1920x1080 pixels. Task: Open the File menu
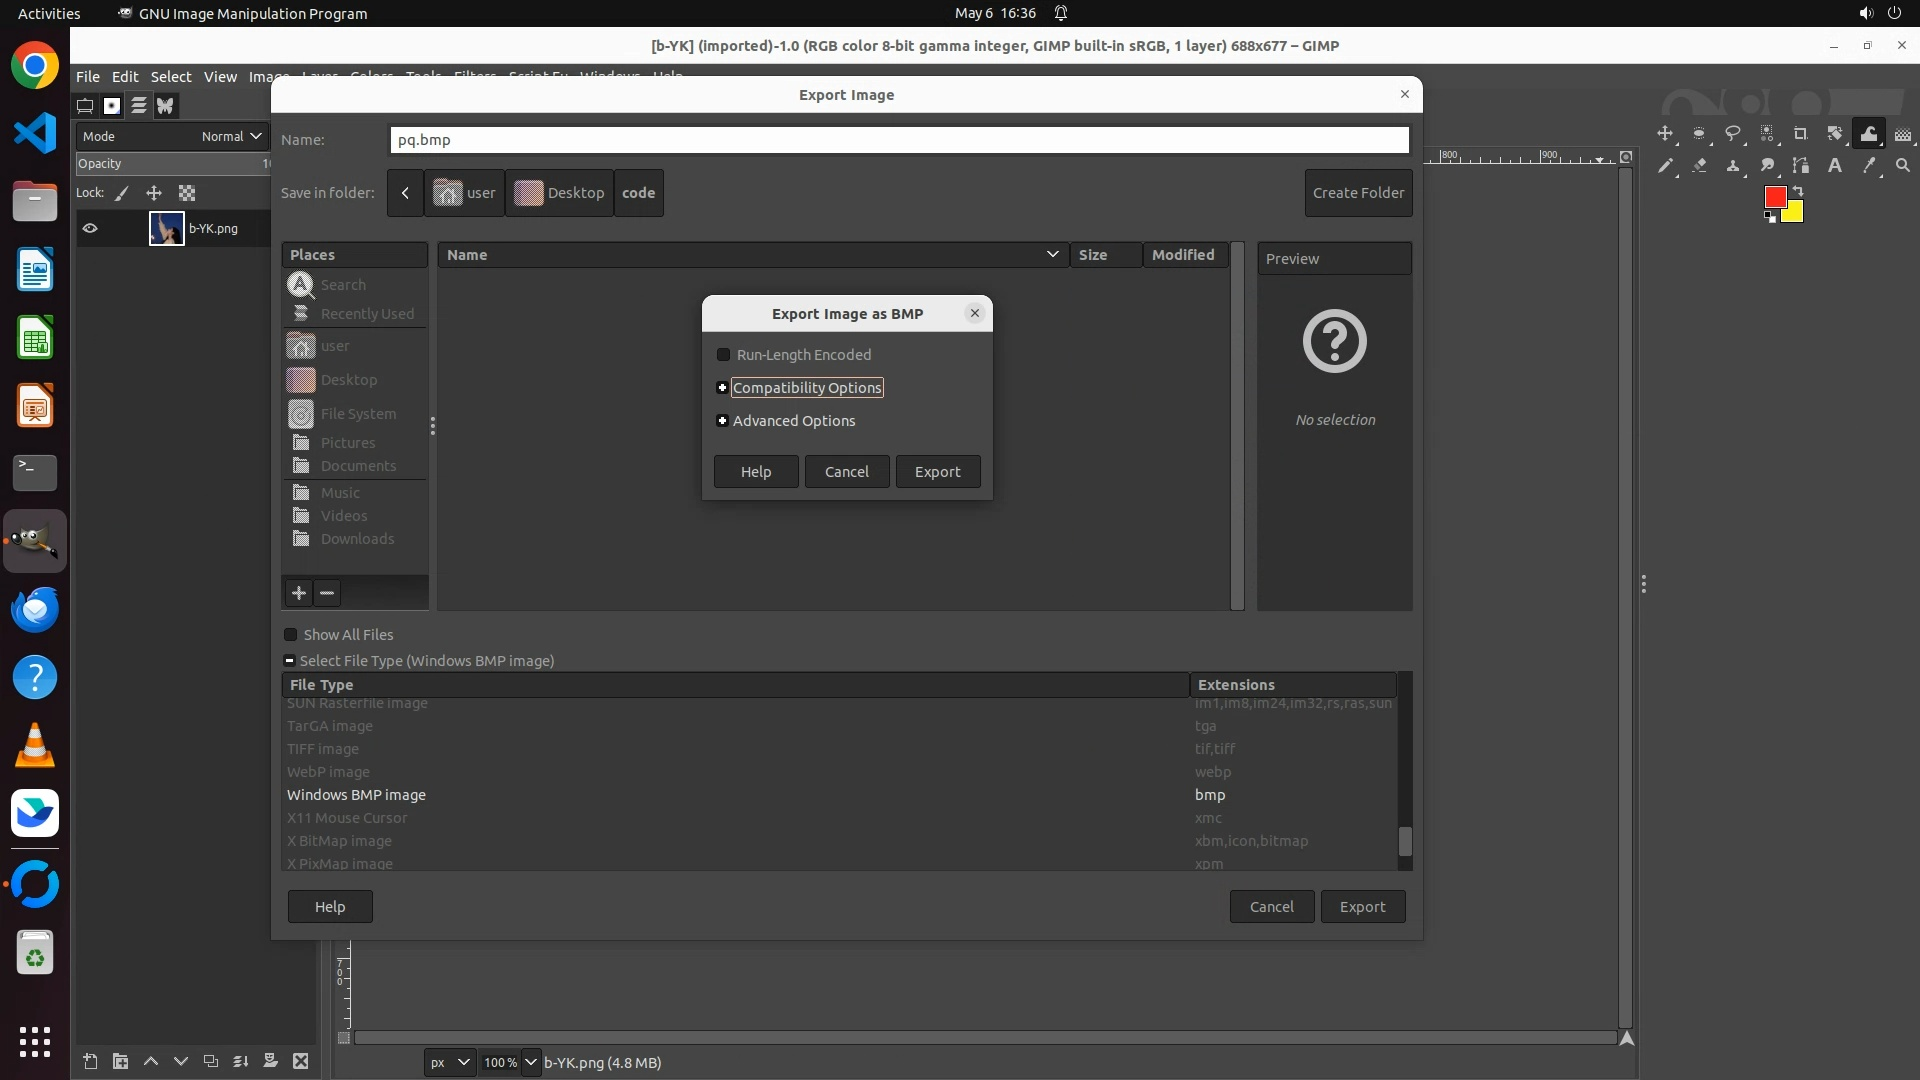[x=88, y=77]
